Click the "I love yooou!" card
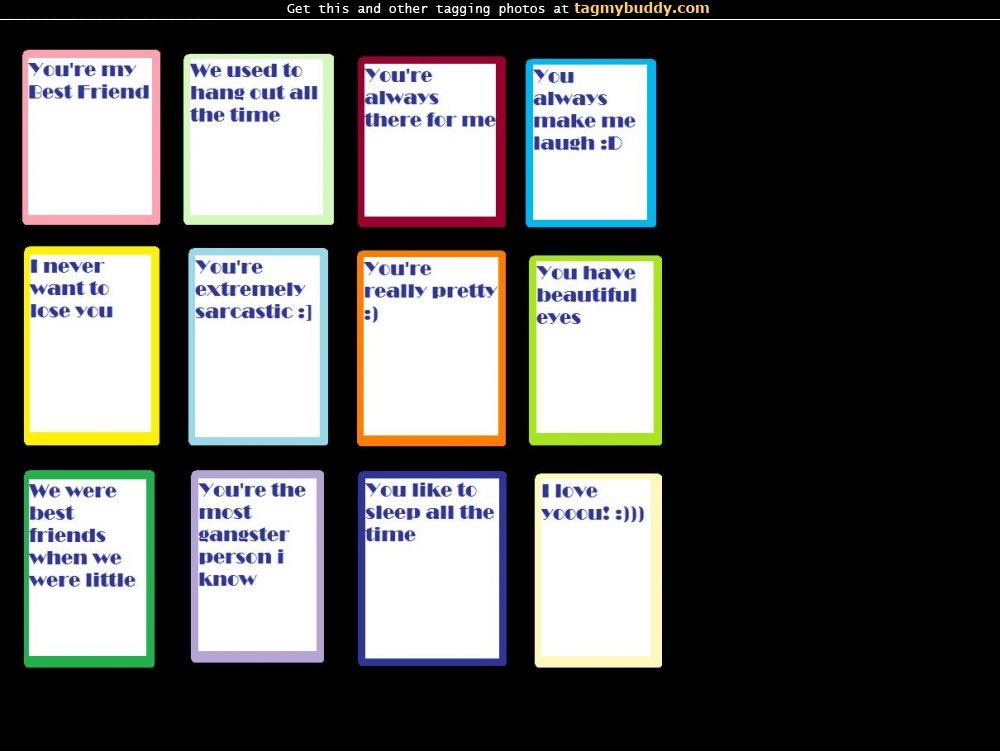The image size is (1000, 751). 598,571
